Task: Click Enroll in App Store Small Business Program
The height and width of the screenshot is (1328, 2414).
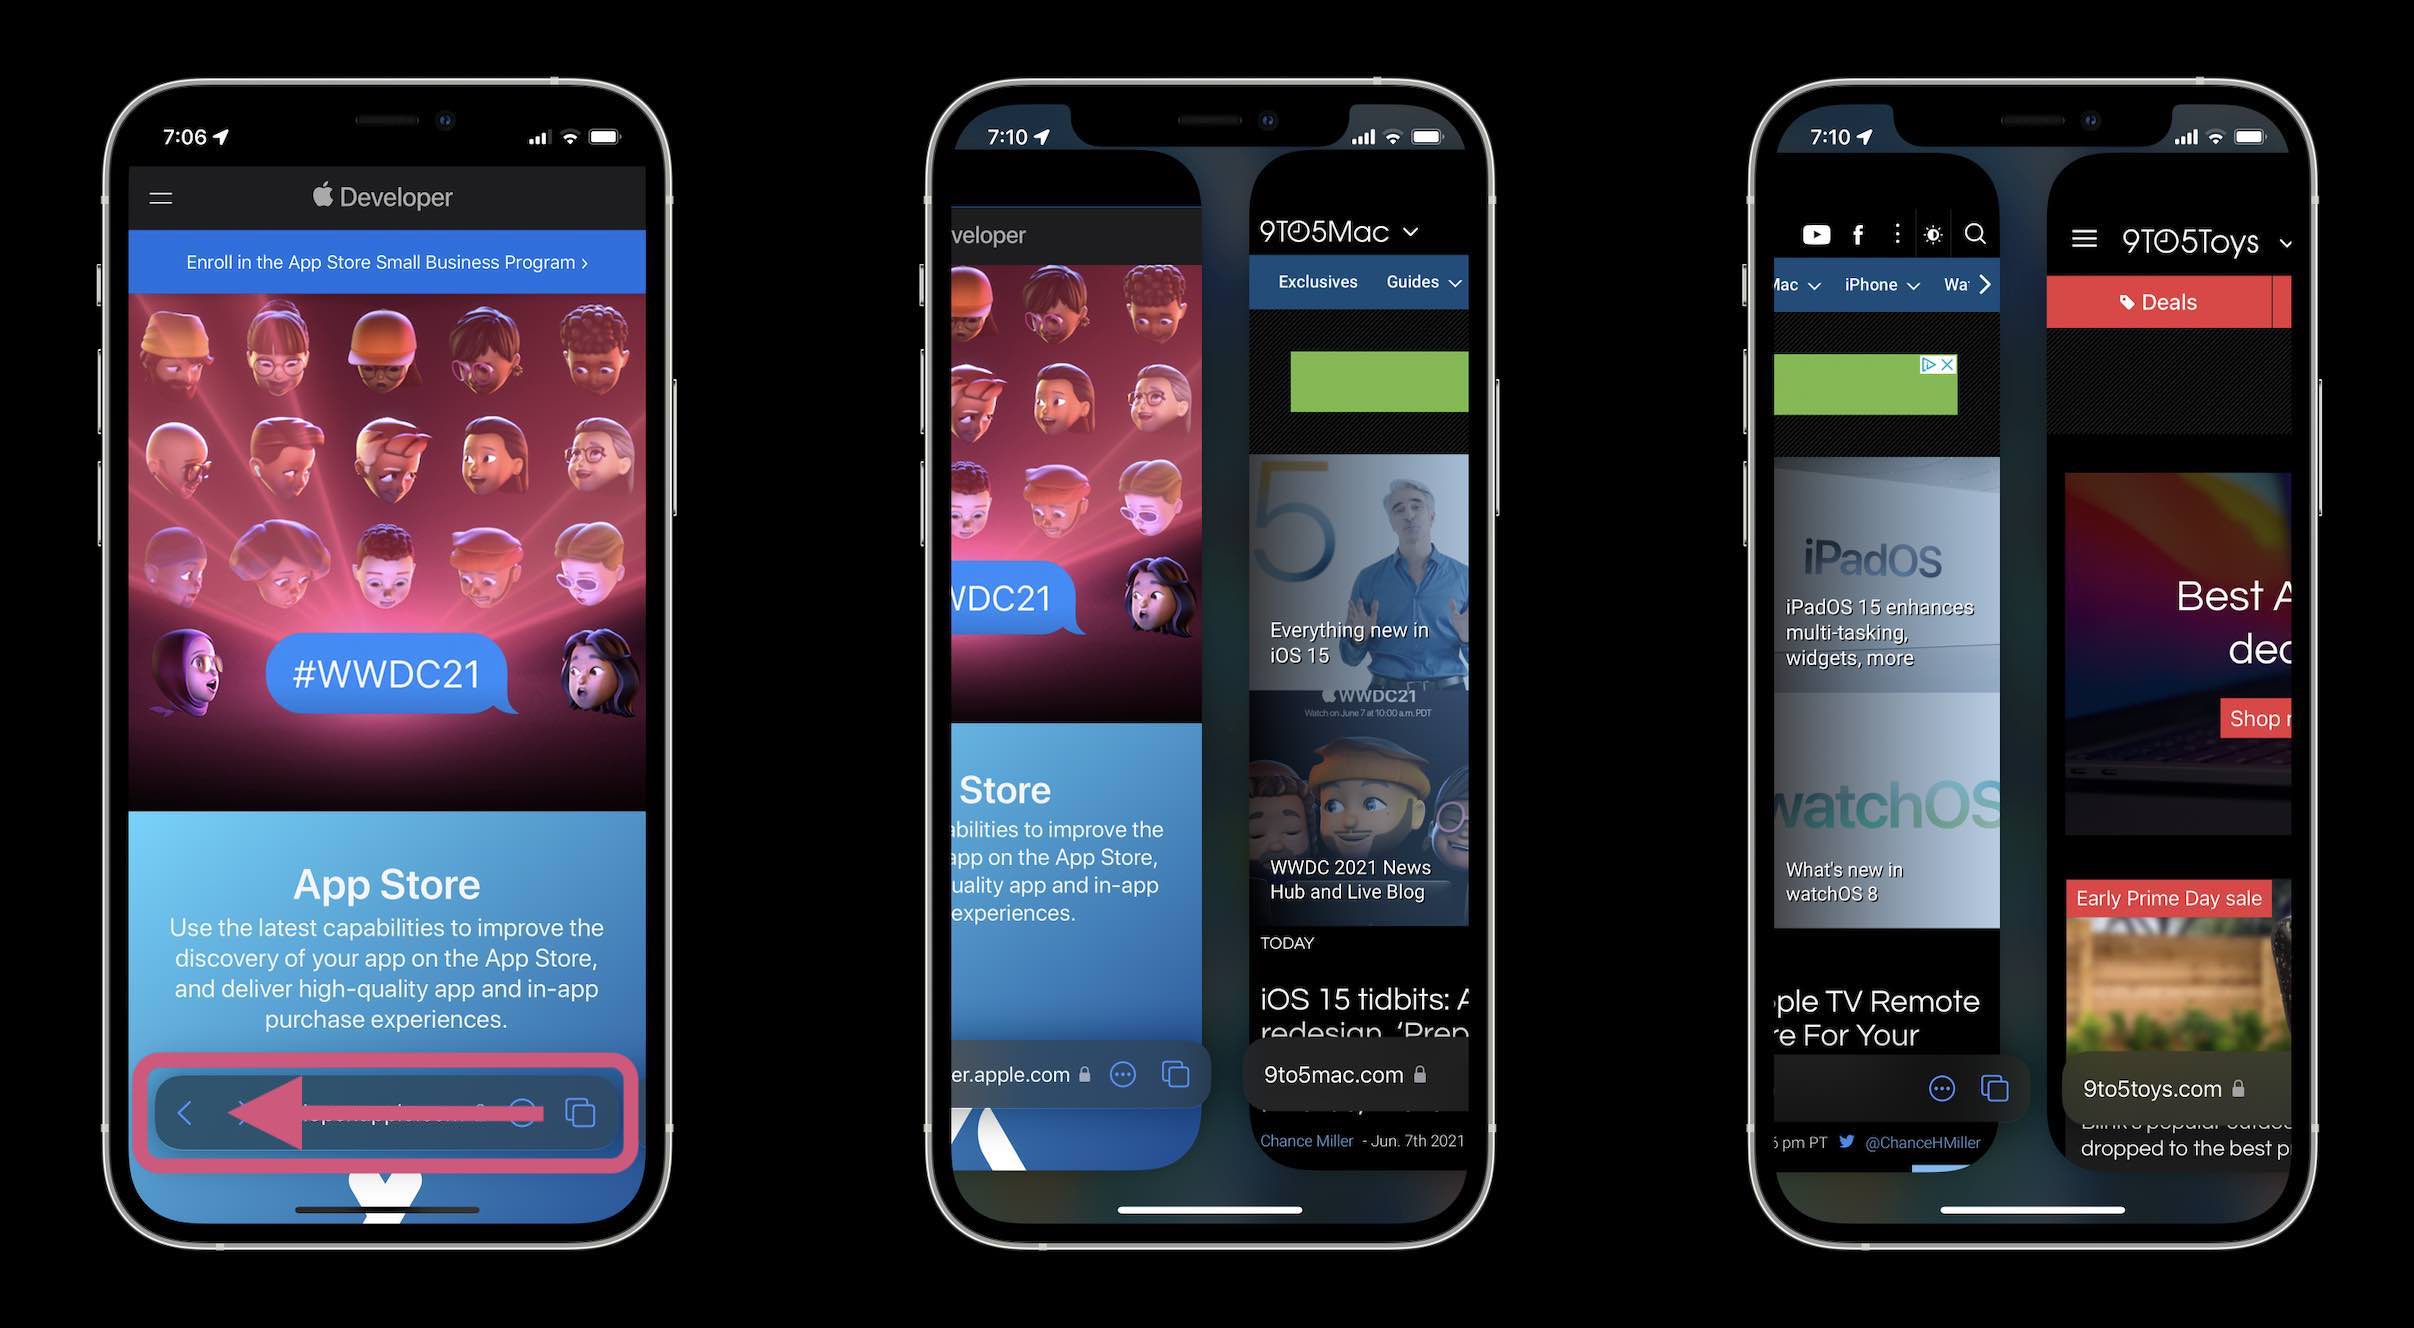Action: [x=383, y=260]
